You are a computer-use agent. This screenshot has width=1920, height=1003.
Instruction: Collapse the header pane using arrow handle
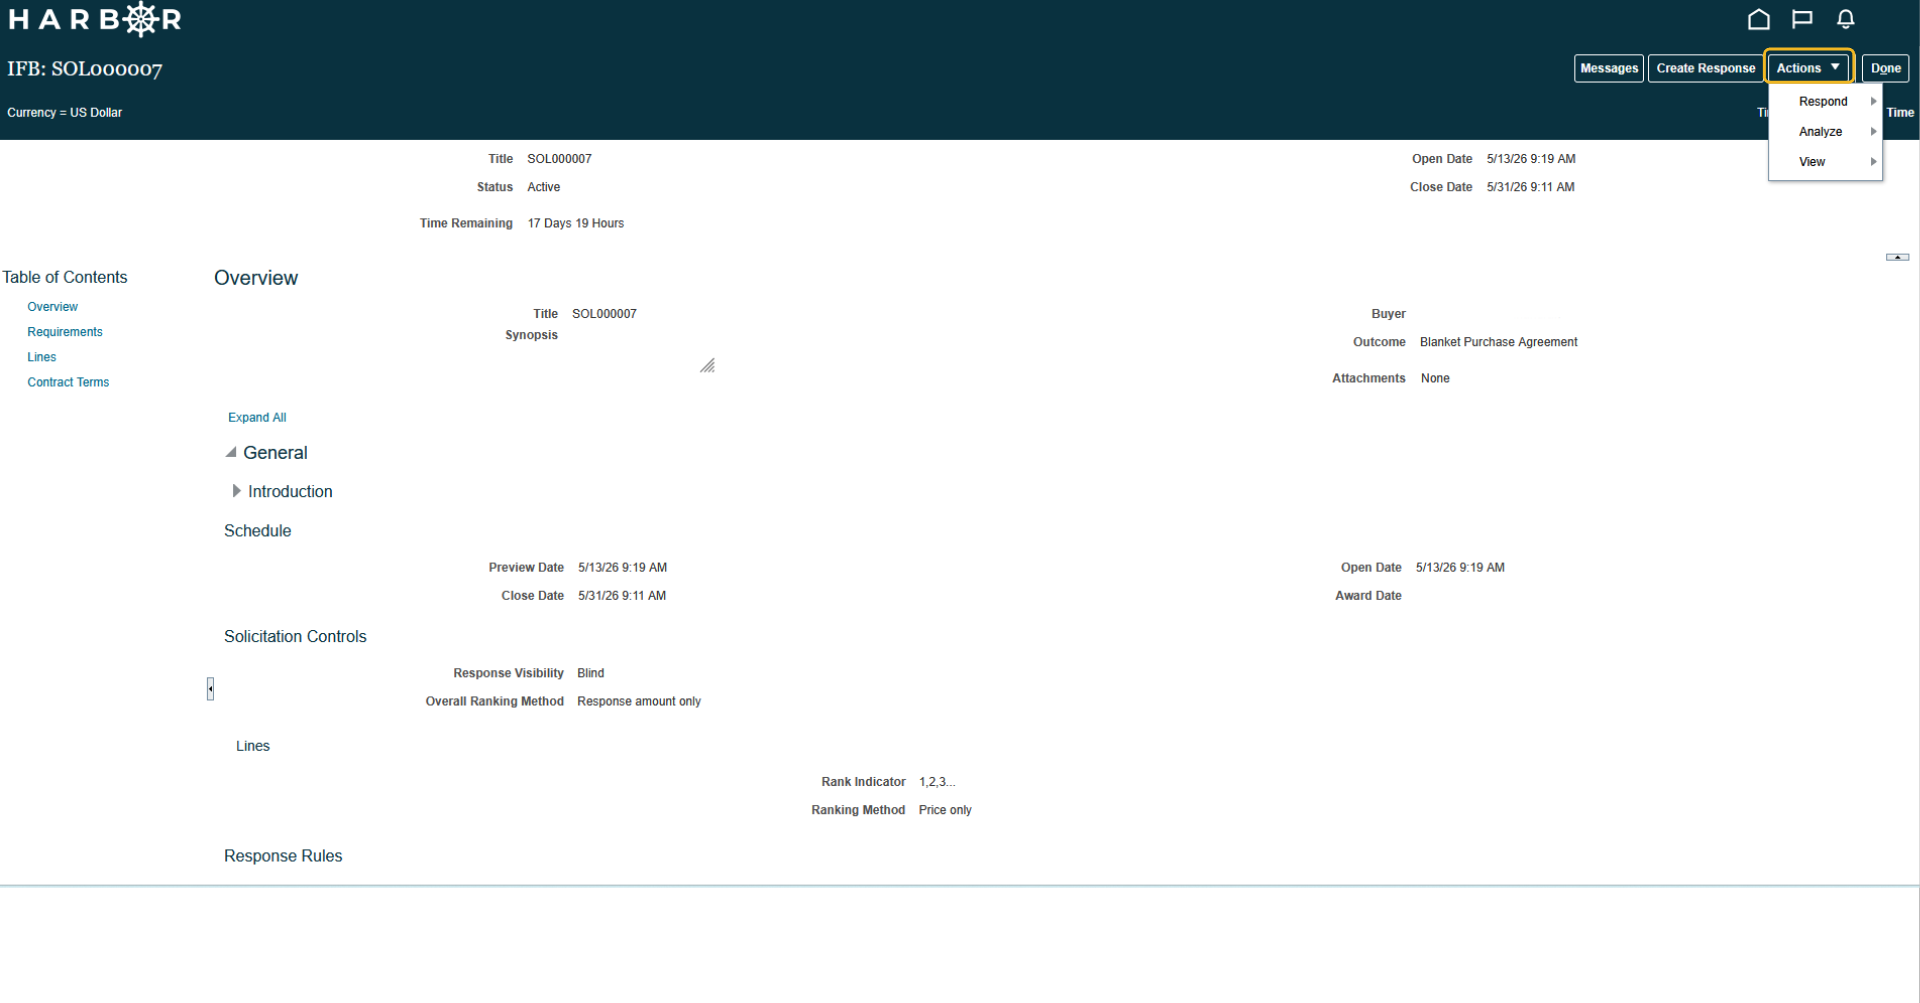(x=1897, y=257)
